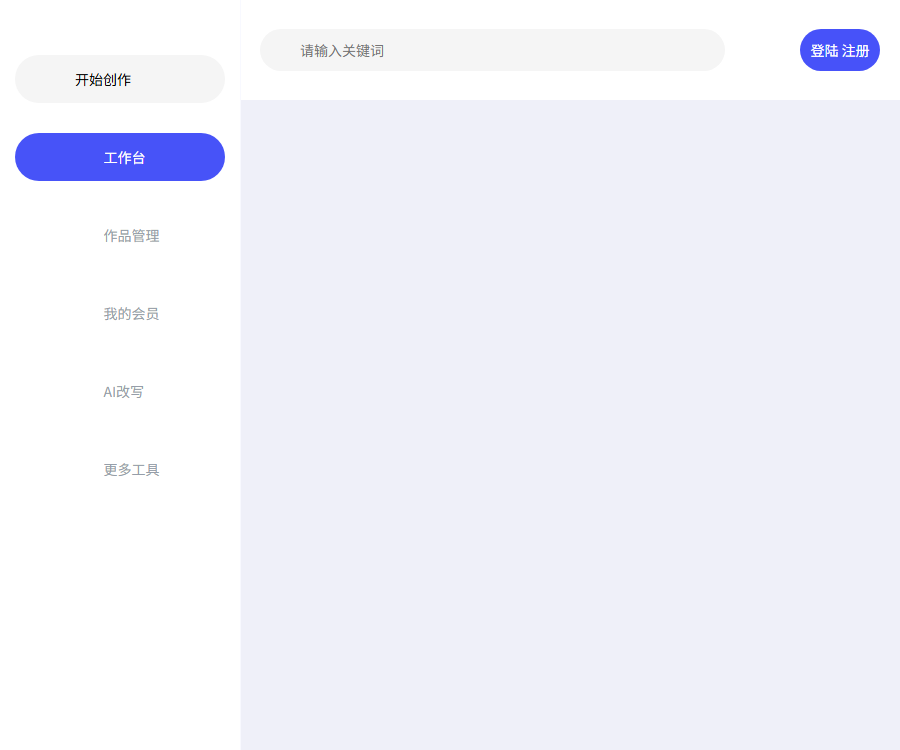
Task: Click the 登陆 注册 button
Action: tap(840, 50)
